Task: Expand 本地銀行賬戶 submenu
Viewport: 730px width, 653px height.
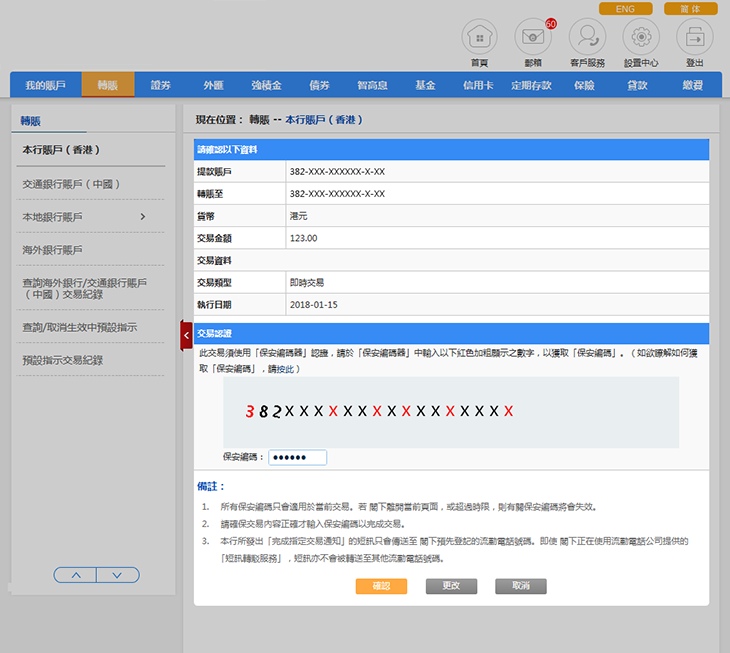Action: point(142,217)
